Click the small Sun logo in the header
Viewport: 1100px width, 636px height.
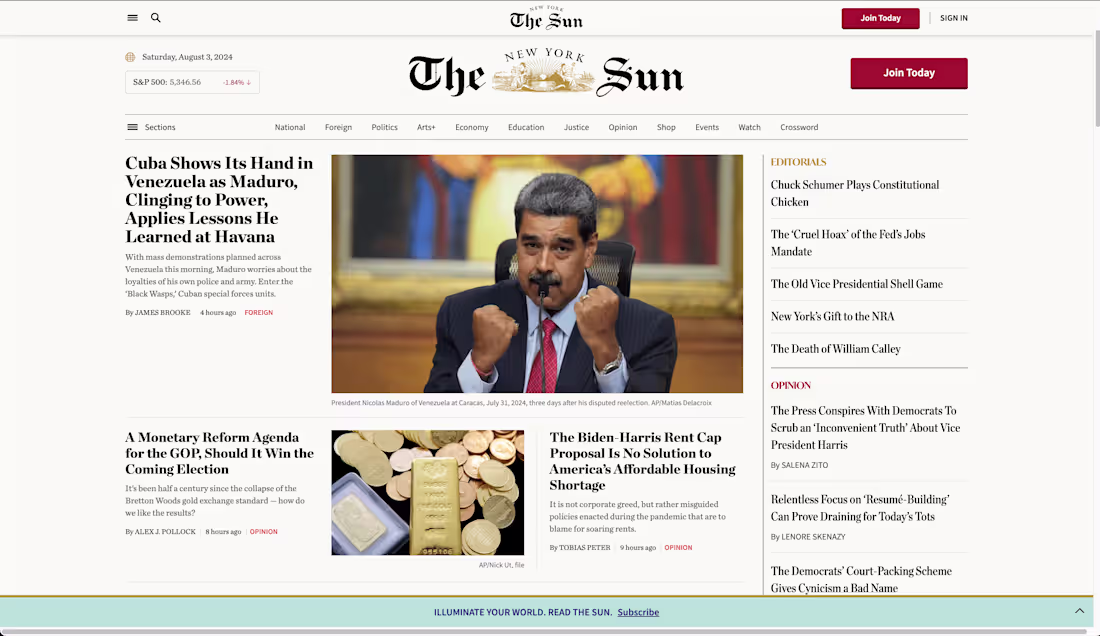[x=545, y=18]
